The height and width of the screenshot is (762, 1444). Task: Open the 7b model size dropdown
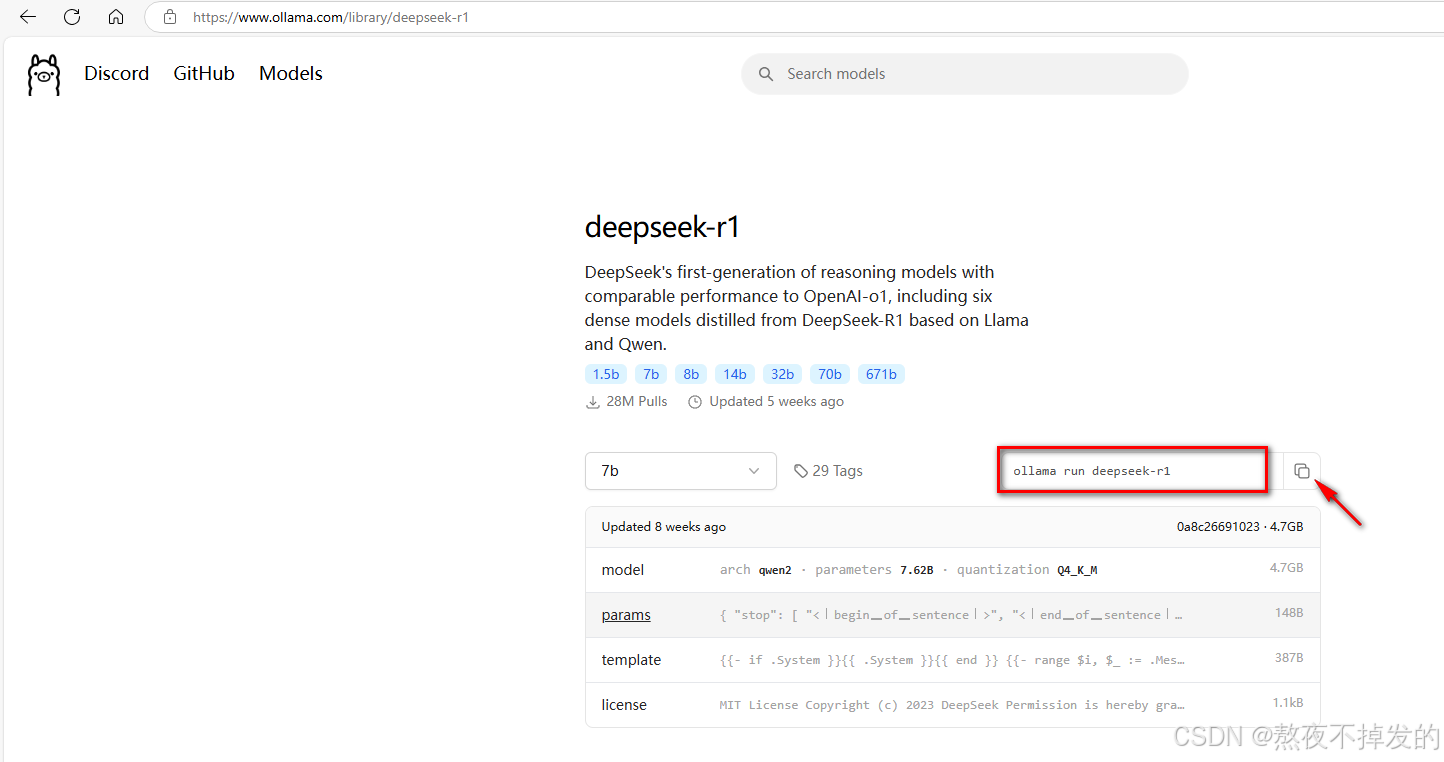680,471
